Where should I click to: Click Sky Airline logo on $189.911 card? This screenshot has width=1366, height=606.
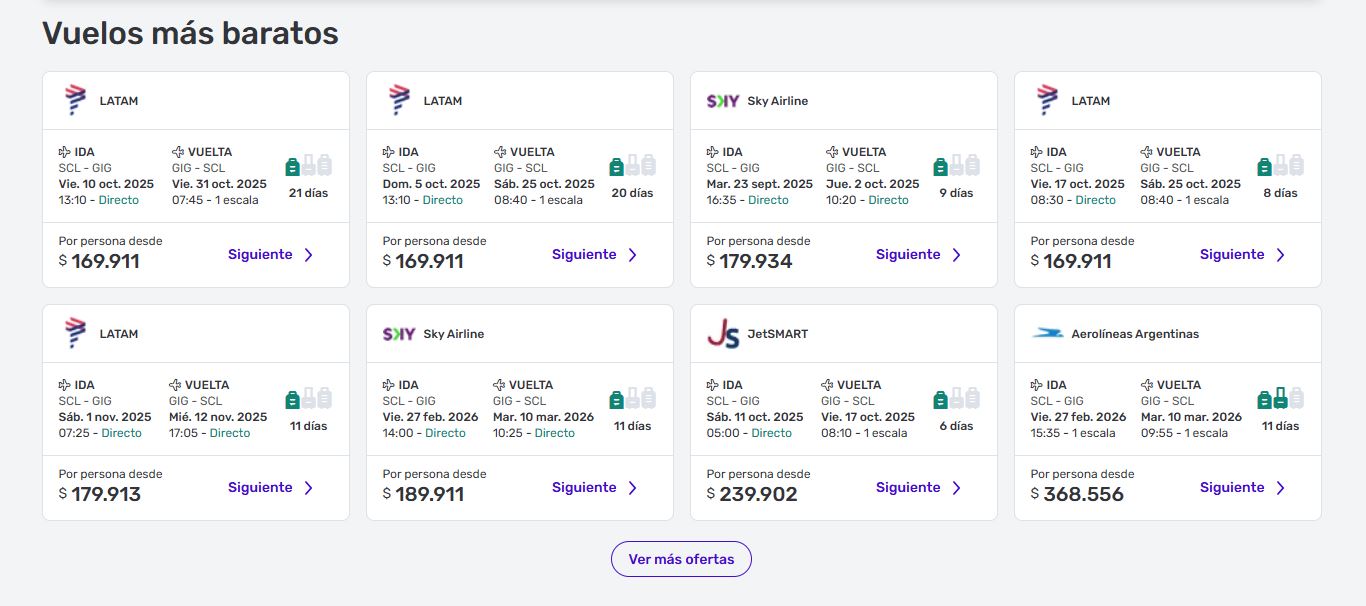pyautogui.click(x=399, y=334)
